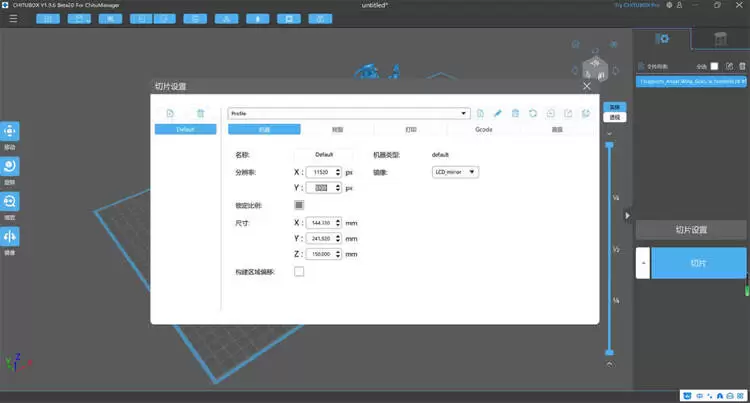Viewport: 750px width, 403px height.
Task: Click the vertical layer slider track
Action: pyautogui.click(x=609, y=250)
